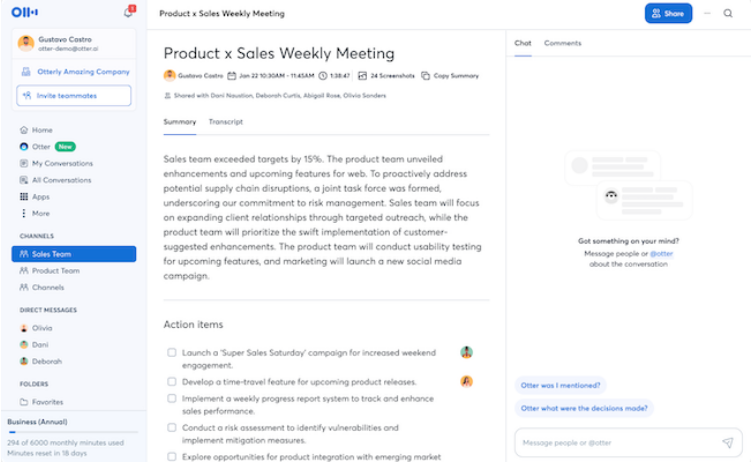This screenshot has height=462, width=751.
Task: Open My Conversations list
Action: 60,163
